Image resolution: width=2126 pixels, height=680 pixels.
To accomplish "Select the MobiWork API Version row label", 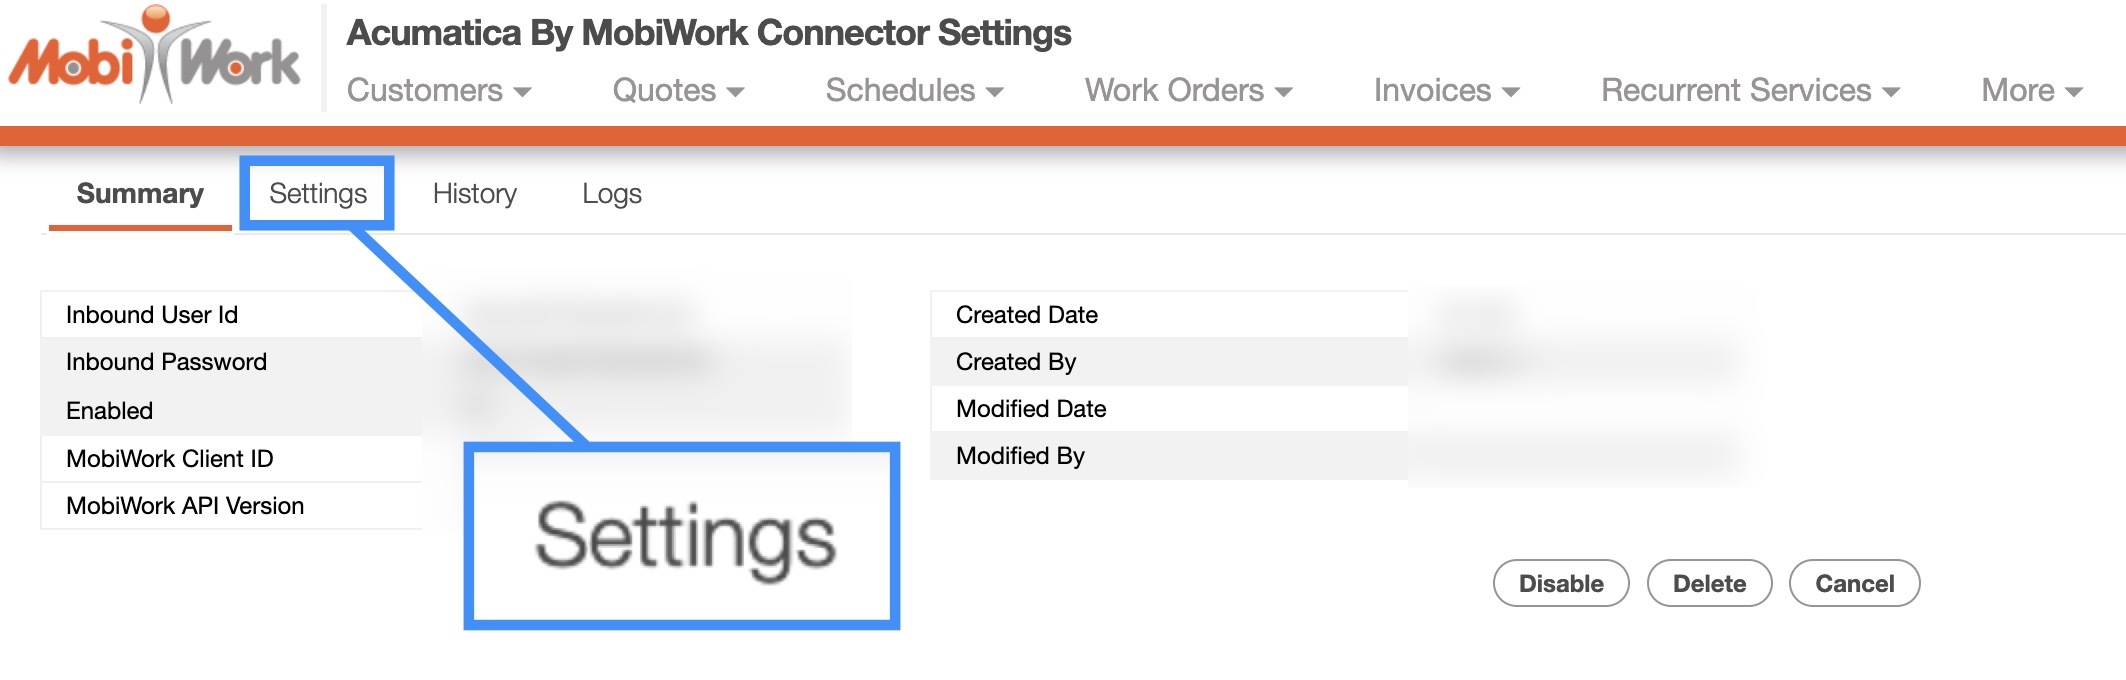I will pyautogui.click(x=185, y=506).
